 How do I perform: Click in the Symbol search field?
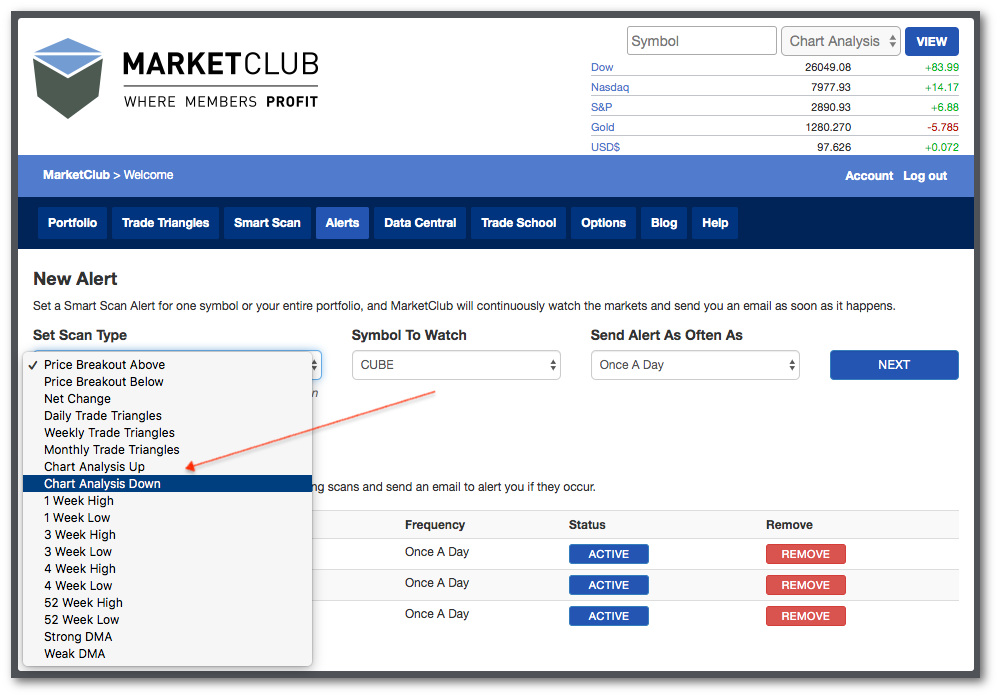(x=701, y=41)
